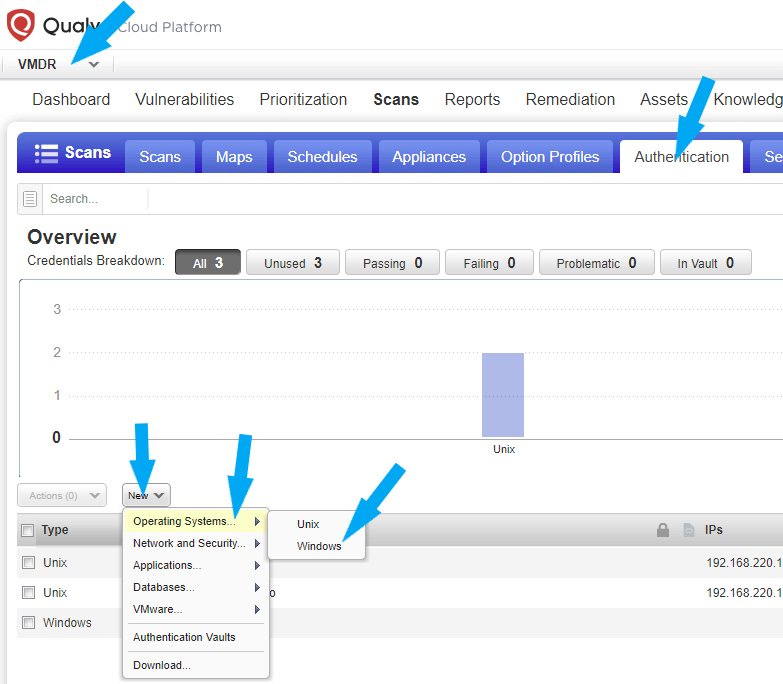Screen dimensions: 783x684
Task: Switch to the Schedules tab
Action: (323, 157)
